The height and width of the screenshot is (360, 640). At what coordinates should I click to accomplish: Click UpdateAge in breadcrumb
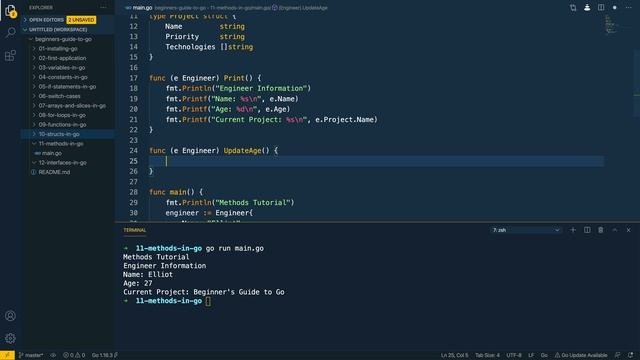pos(303,7)
